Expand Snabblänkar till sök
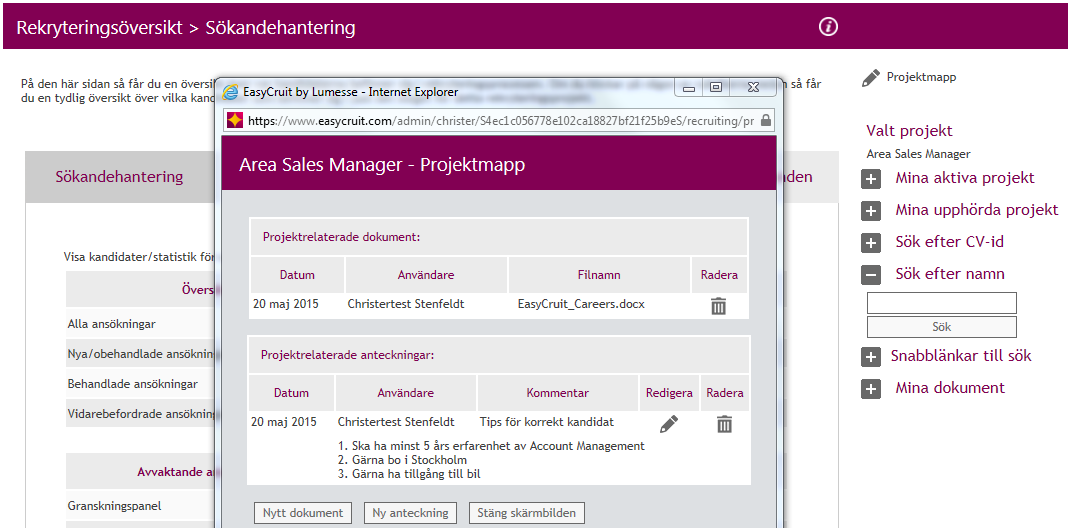1068x528 pixels. pyautogui.click(x=870, y=356)
